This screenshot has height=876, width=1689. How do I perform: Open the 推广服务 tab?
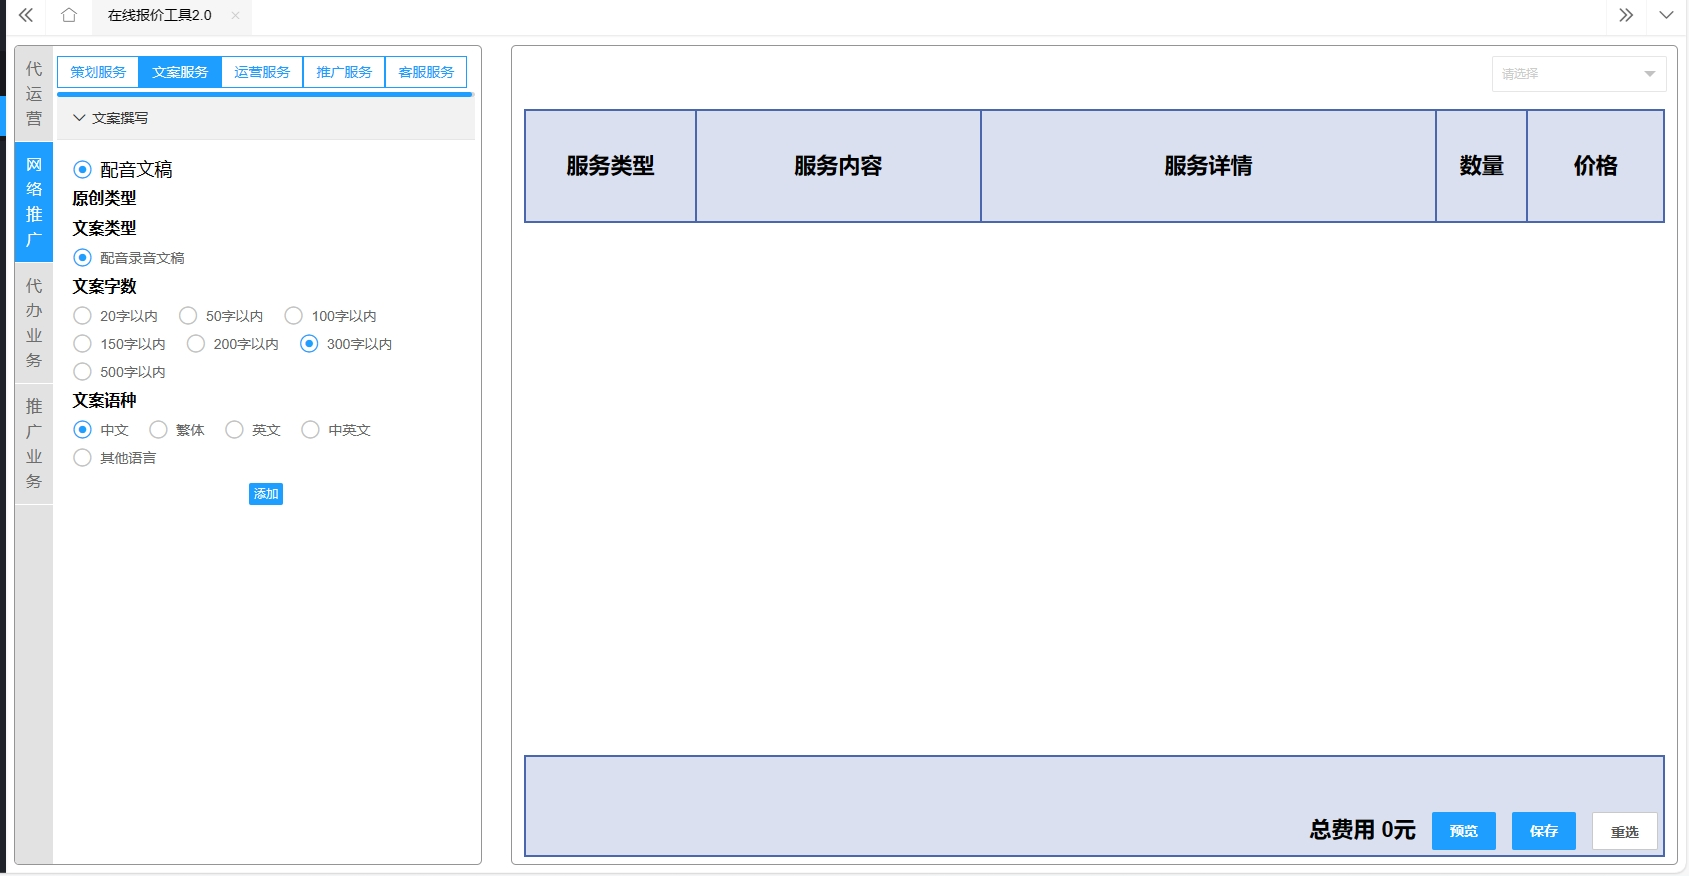(x=344, y=72)
